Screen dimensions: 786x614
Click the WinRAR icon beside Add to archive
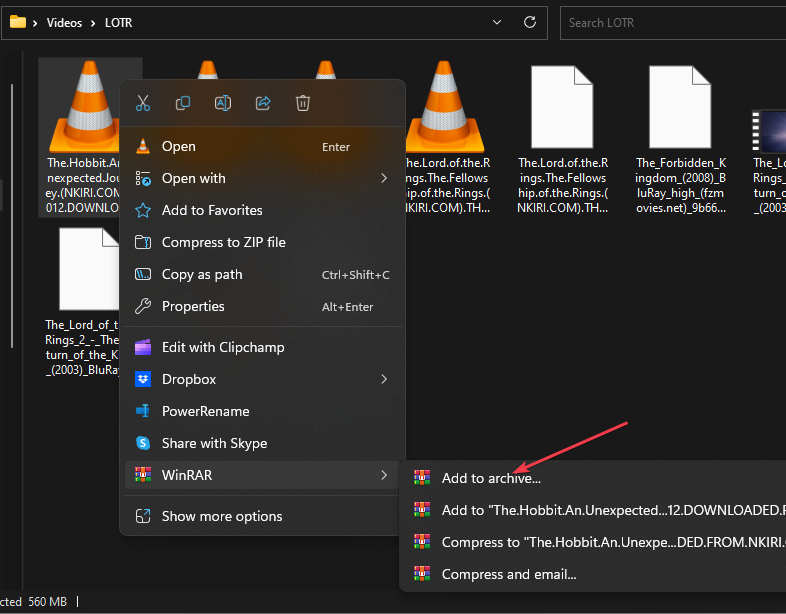tap(422, 478)
